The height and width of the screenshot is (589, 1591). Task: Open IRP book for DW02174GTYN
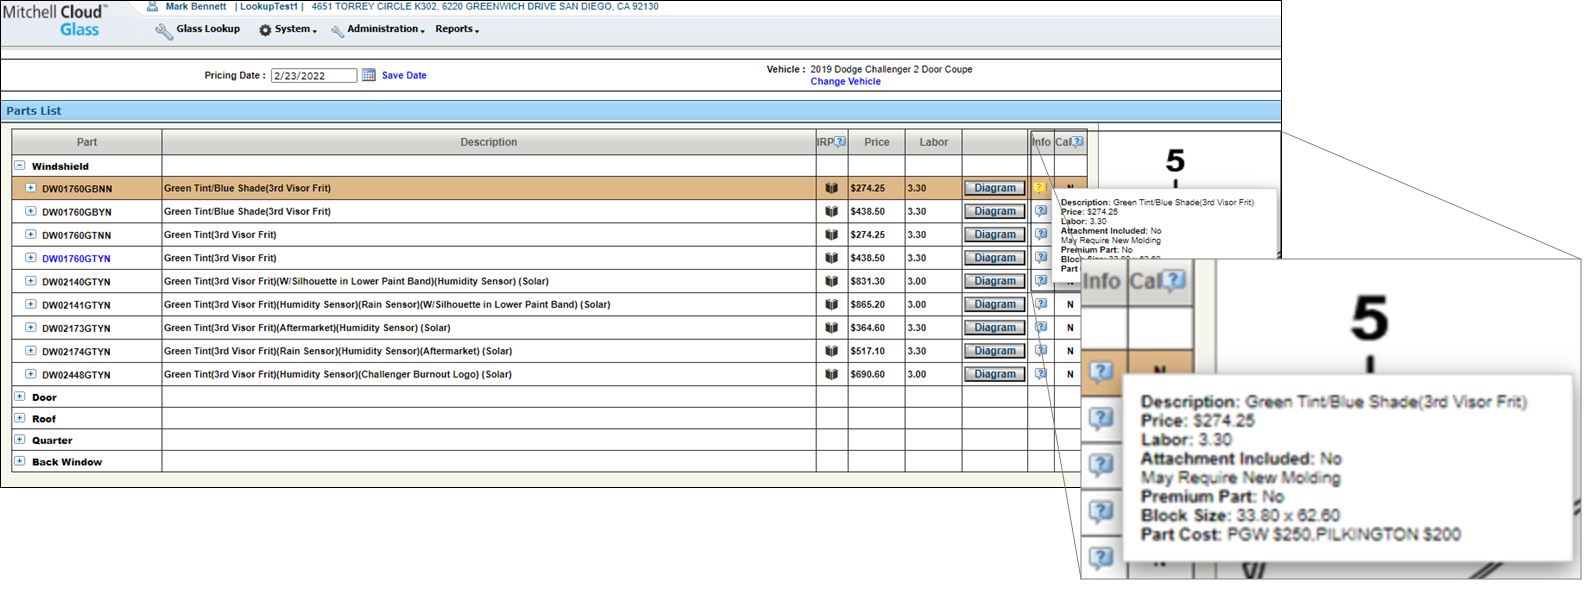pos(831,351)
